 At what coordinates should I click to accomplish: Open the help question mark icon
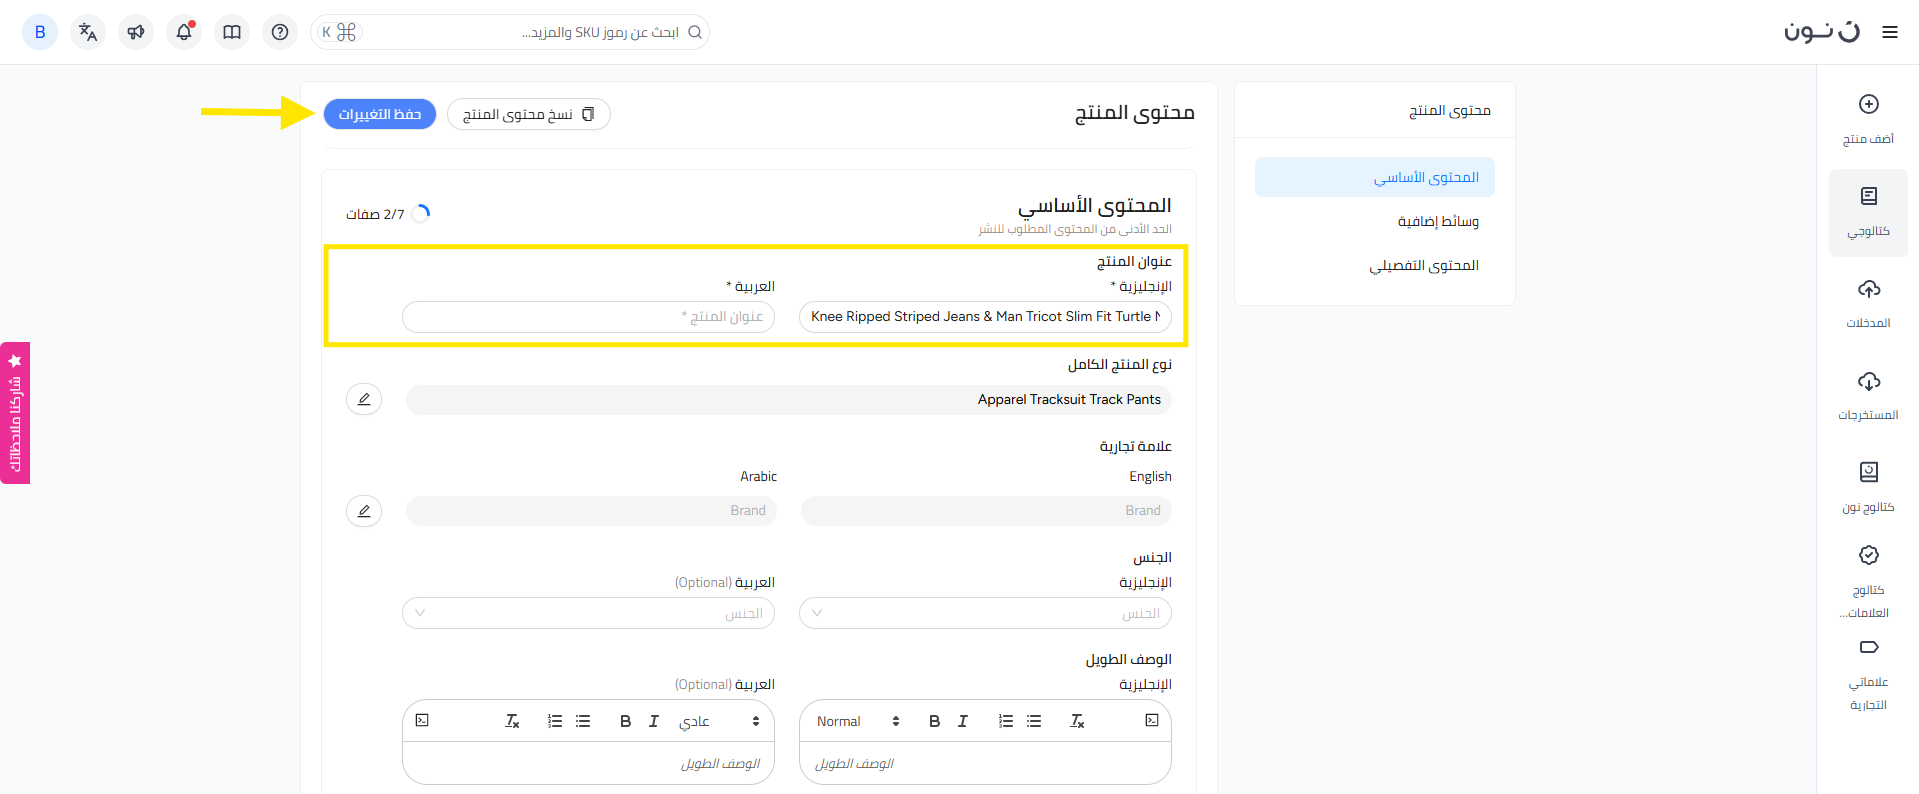(x=280, y=32)
